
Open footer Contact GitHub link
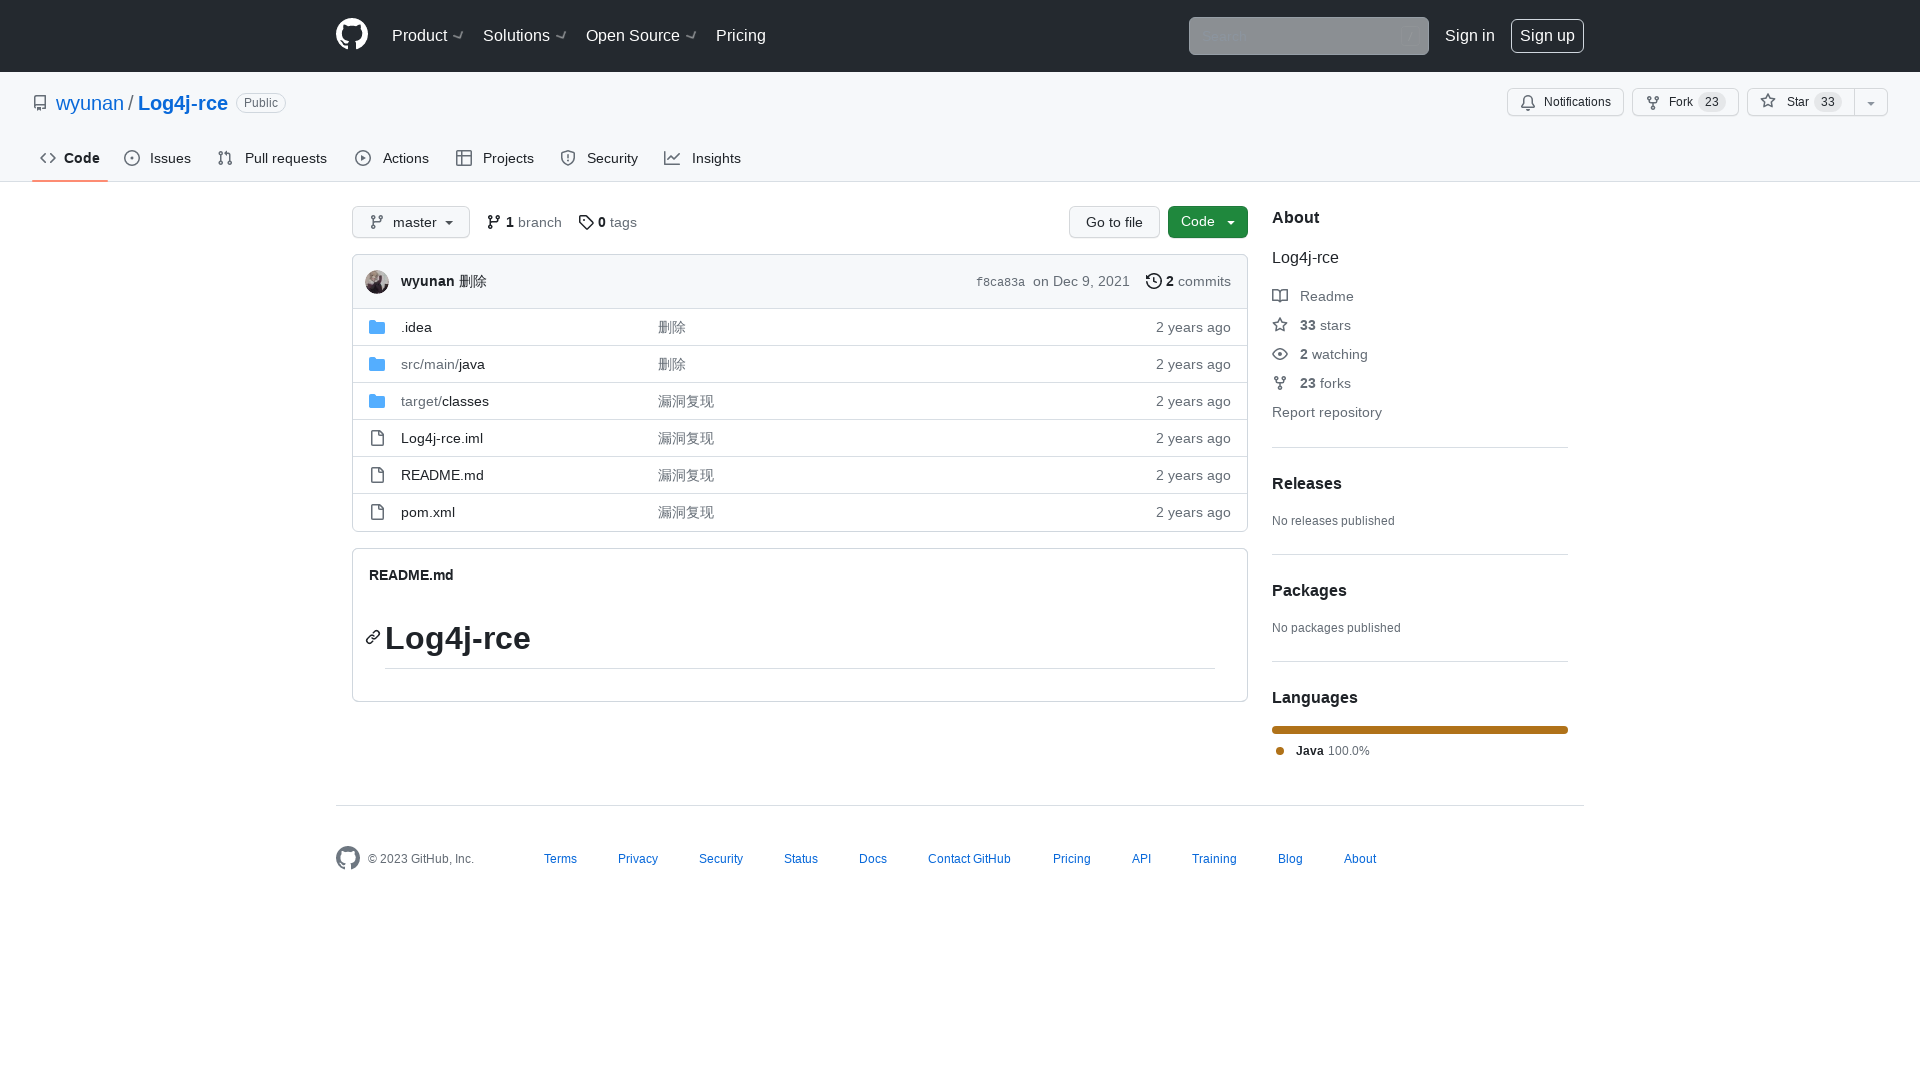[x=969, y=859]
